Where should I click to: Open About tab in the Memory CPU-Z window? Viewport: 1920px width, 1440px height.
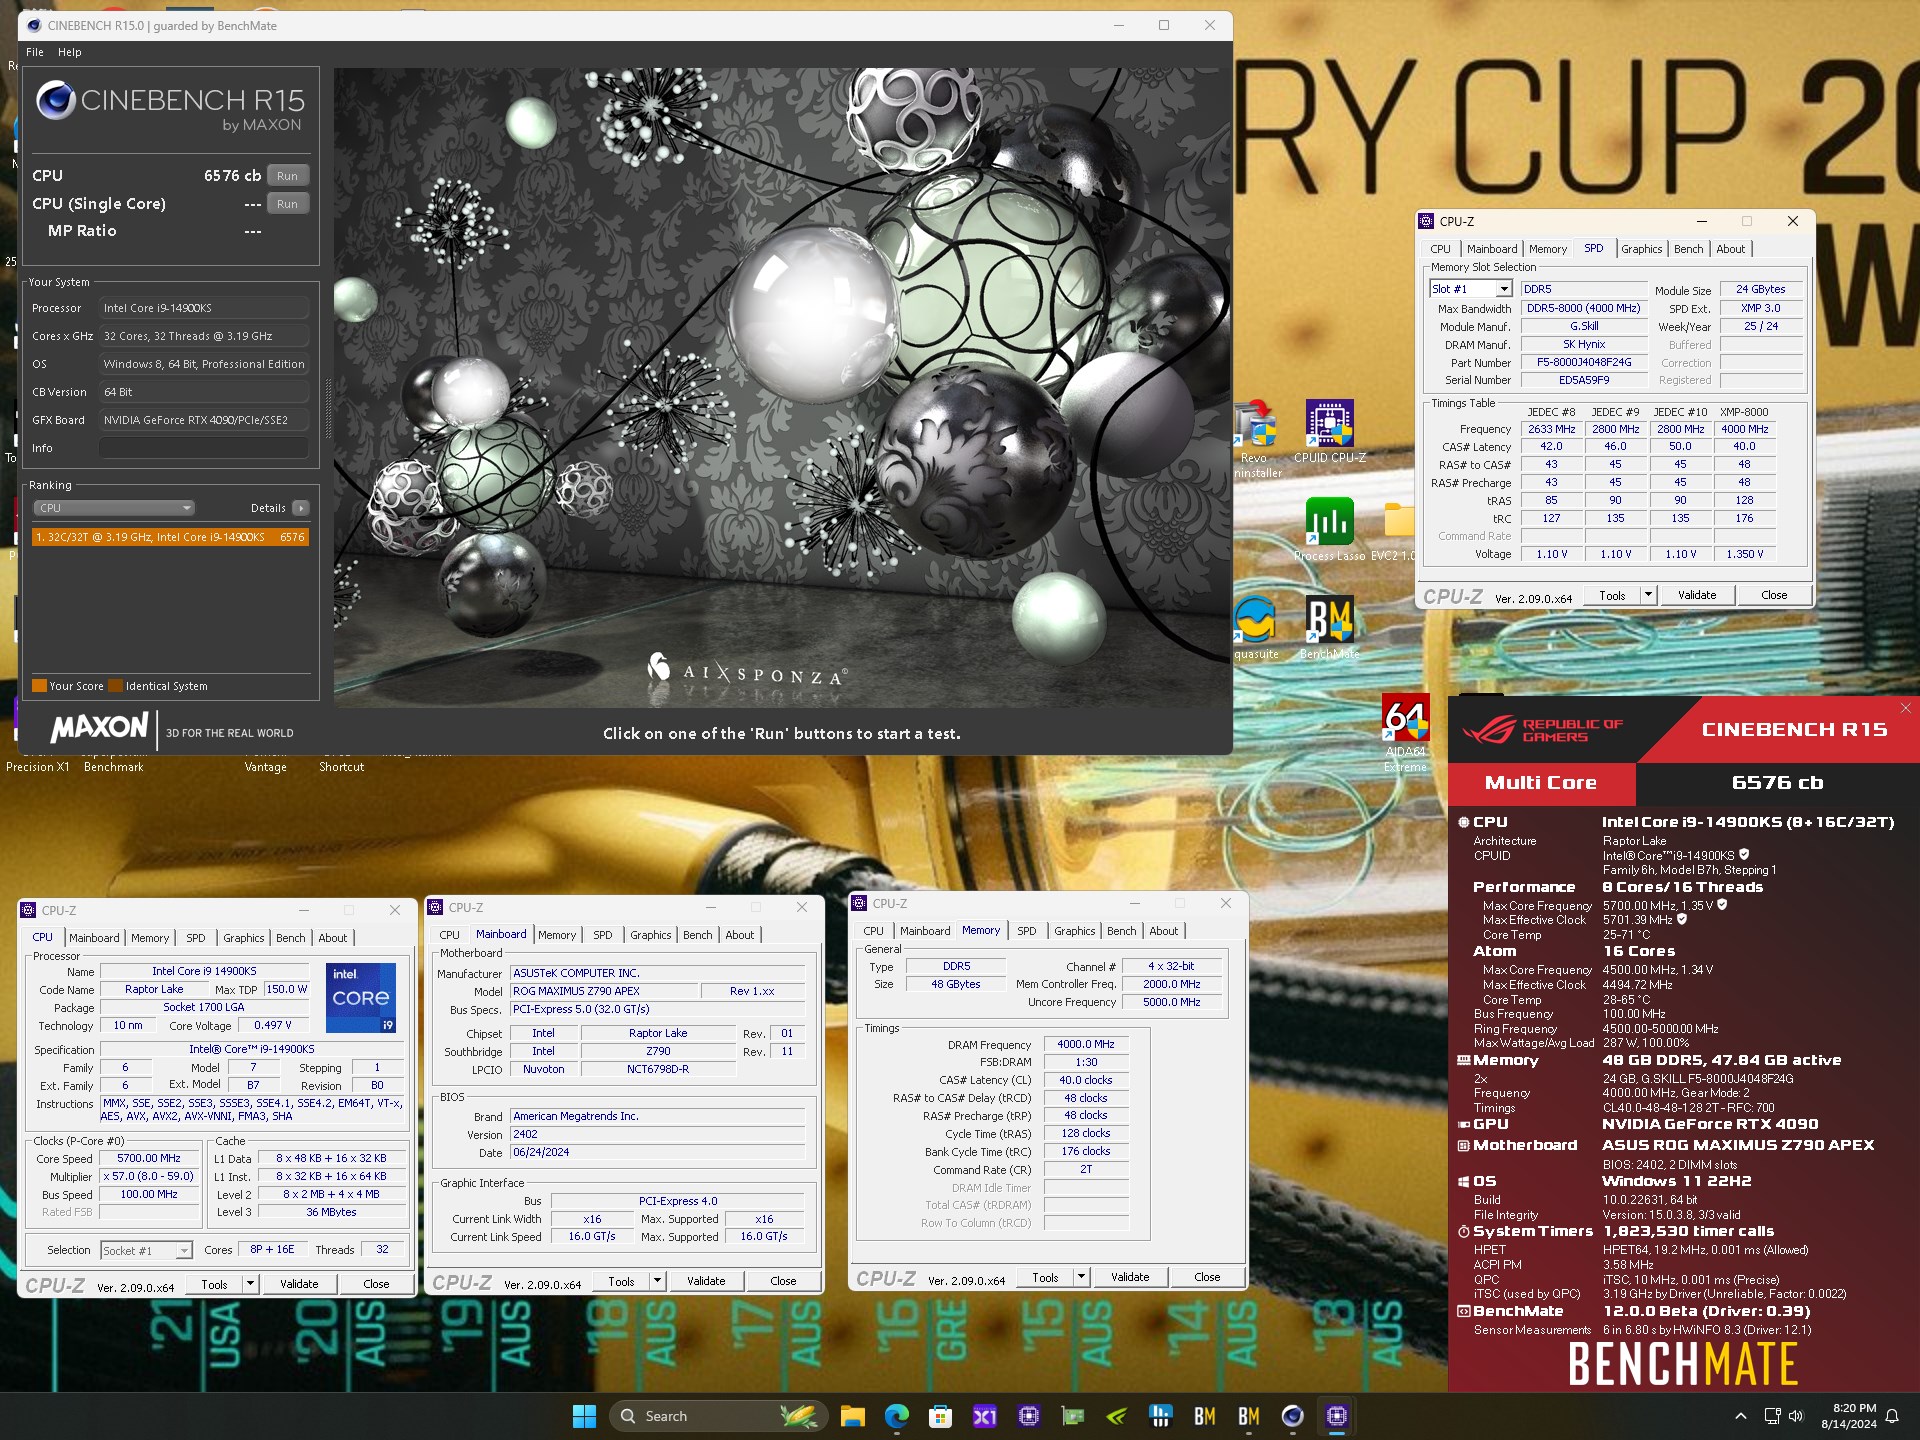point(1163,931)
